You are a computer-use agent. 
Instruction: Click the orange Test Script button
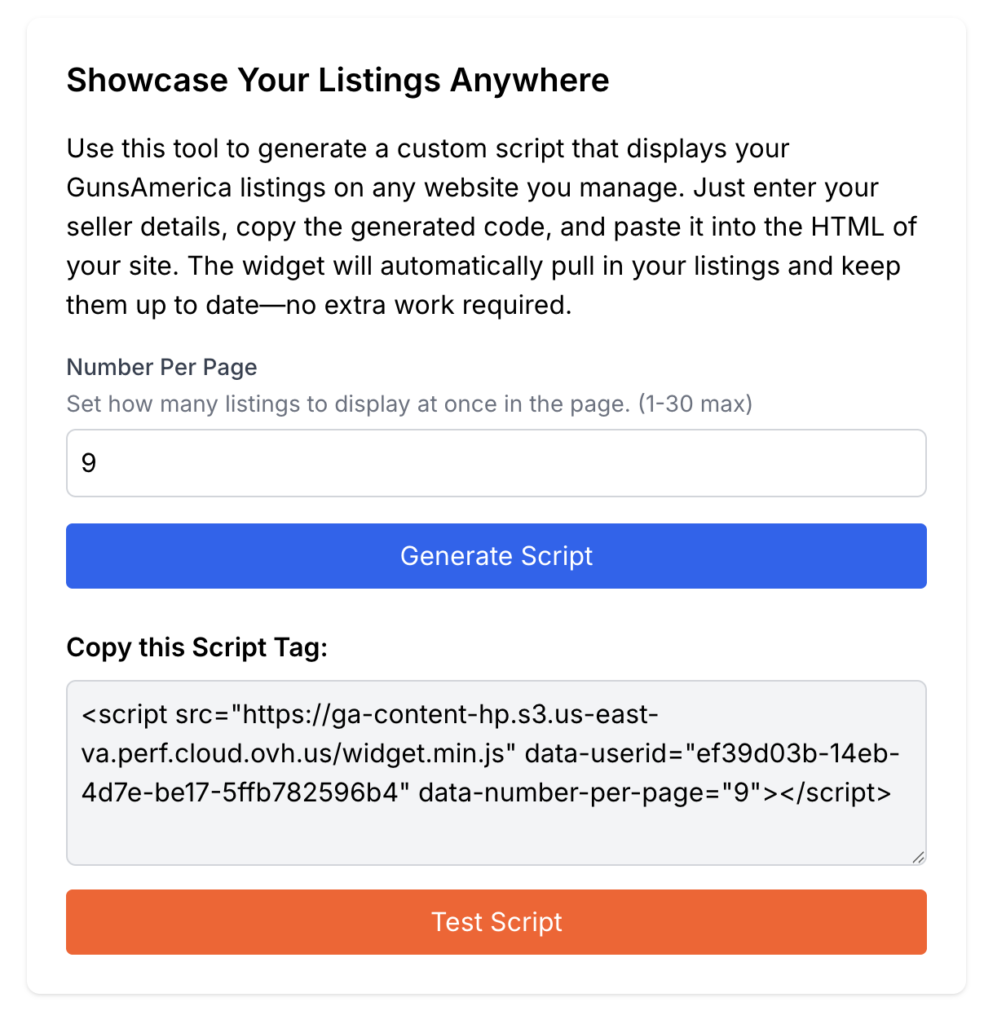pyautogui.click(x=496, y=921)
